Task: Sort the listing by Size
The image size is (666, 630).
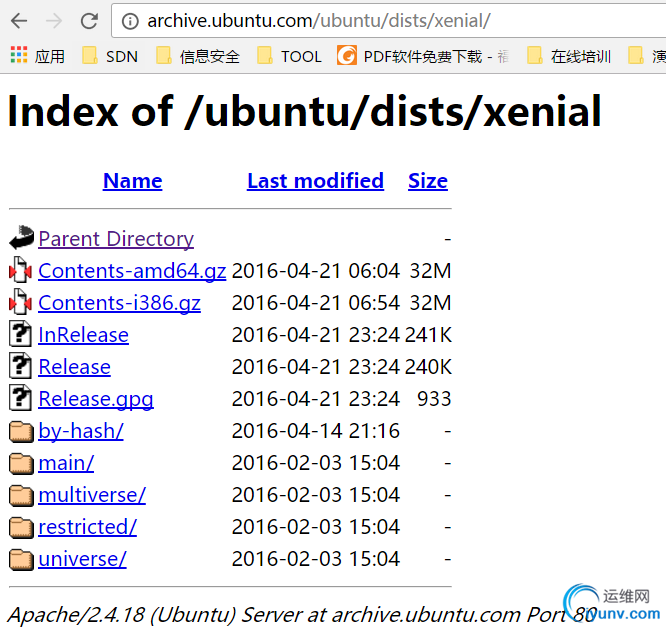Action: [428, 181]
